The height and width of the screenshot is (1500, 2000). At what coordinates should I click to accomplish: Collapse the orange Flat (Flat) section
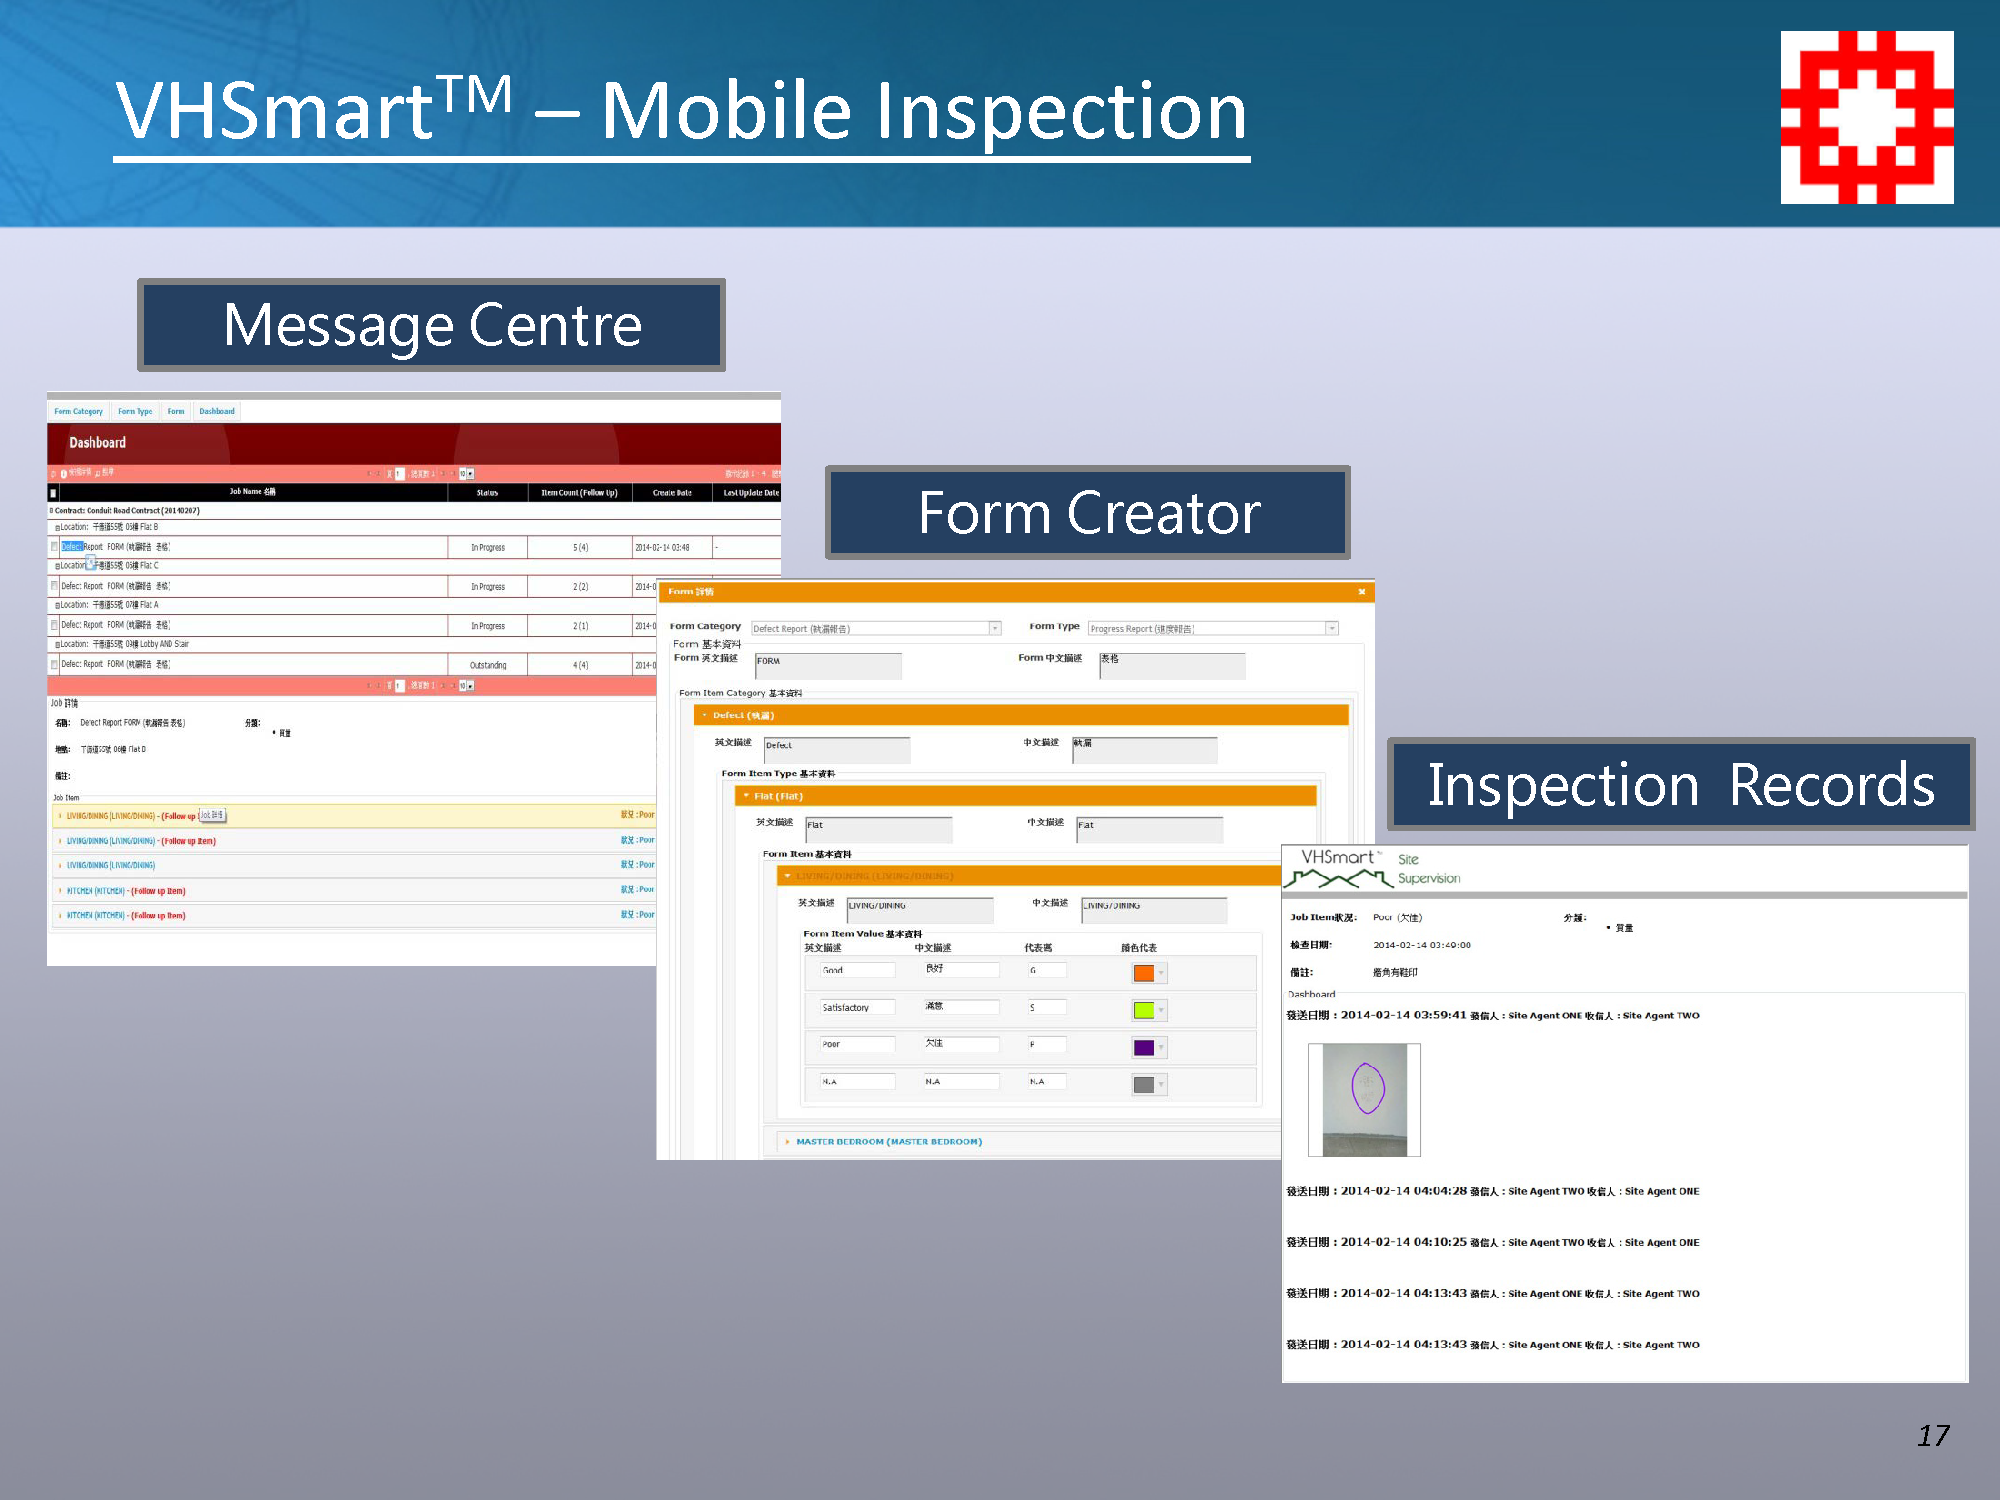coord(1025,796)
